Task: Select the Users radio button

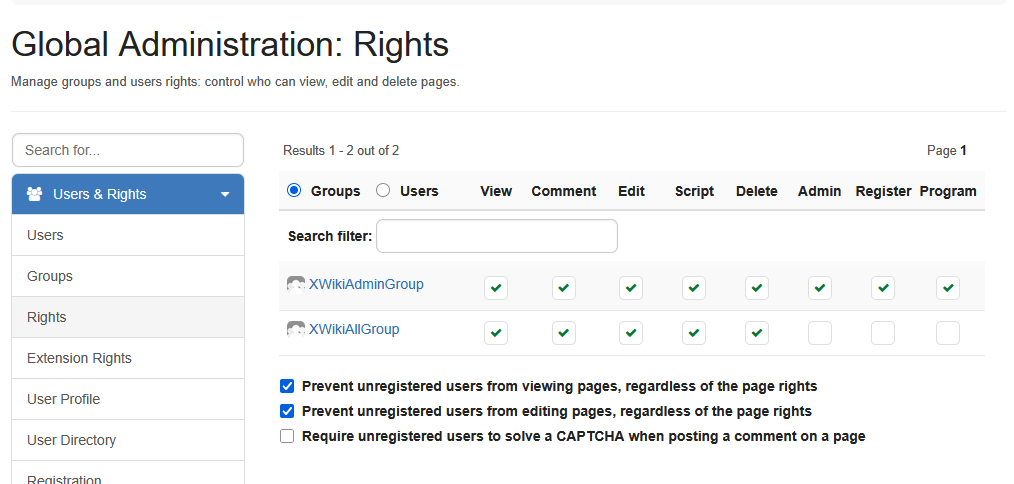Action: [x=383, y=191]
